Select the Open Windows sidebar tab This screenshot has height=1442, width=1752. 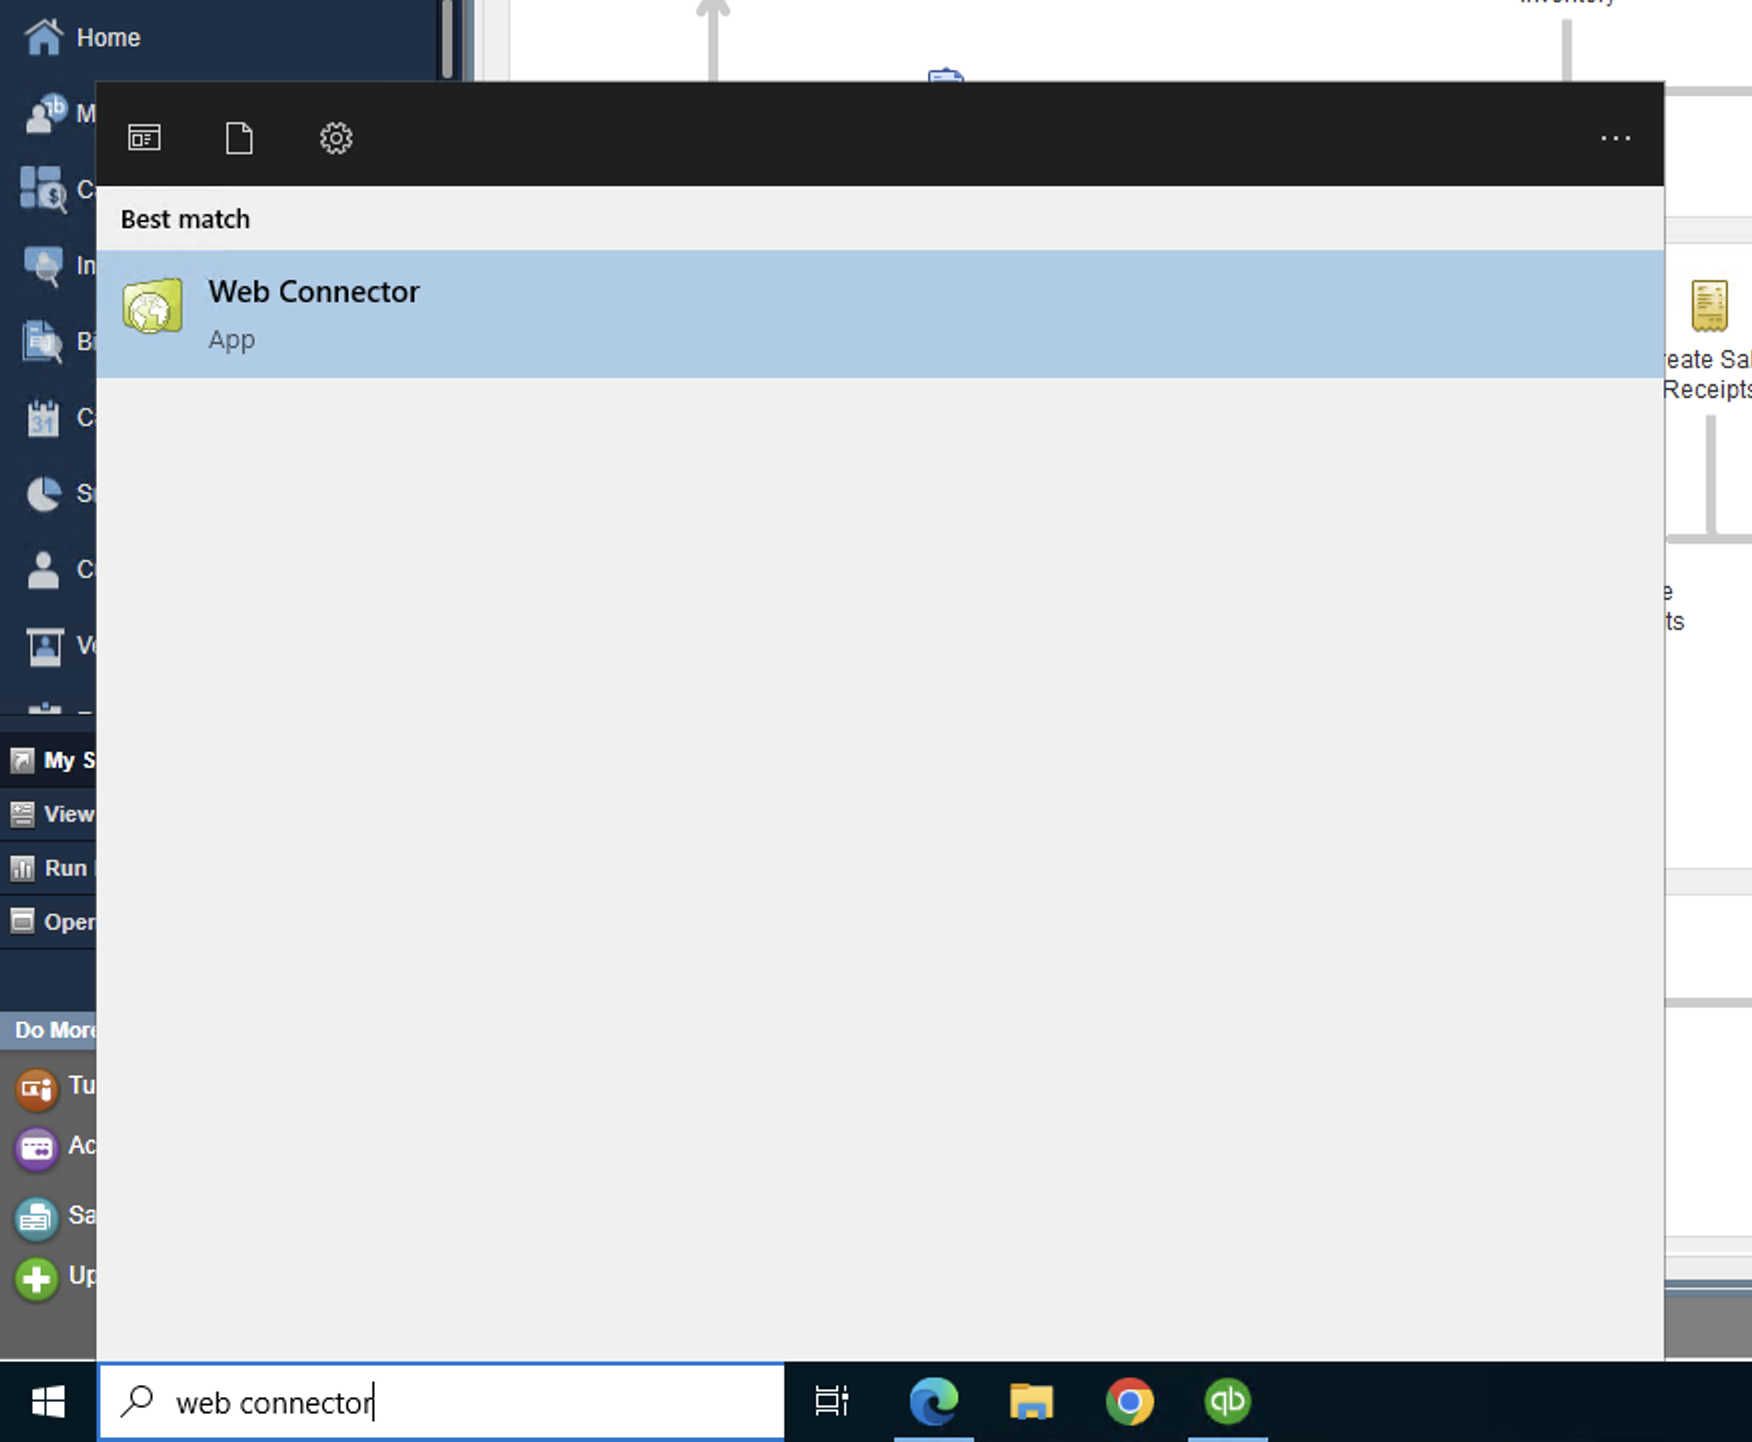tap(48, 922)
